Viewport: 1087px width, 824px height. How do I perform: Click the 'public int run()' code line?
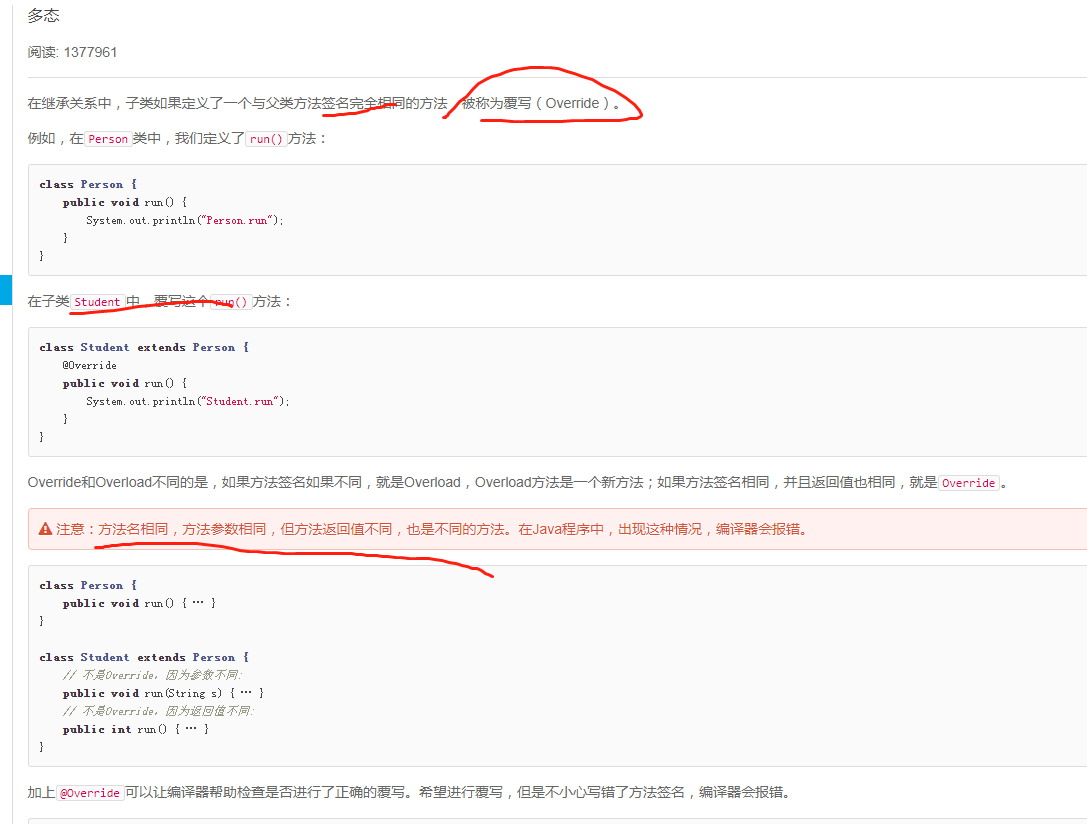pos(135,729)
